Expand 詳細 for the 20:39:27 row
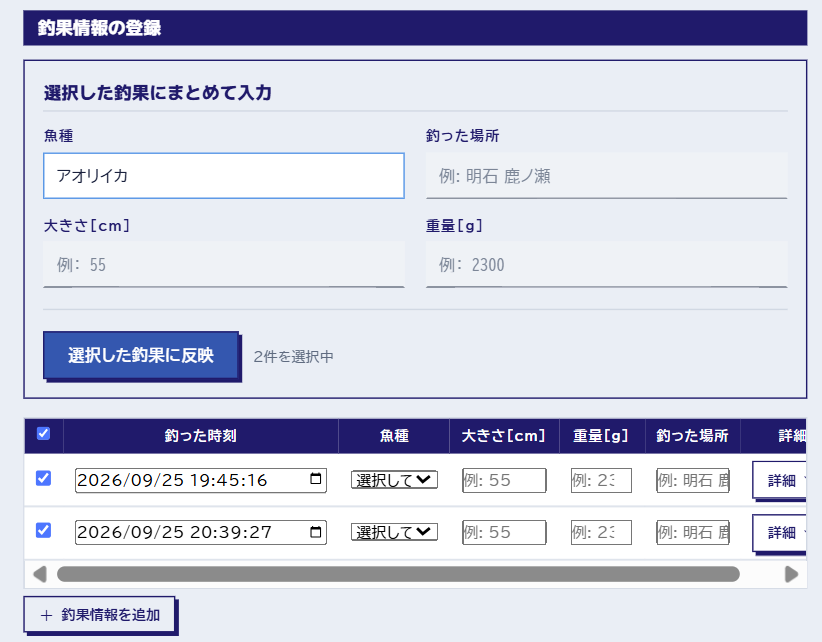This screenshot has width=822, height=642. (780, 532)
